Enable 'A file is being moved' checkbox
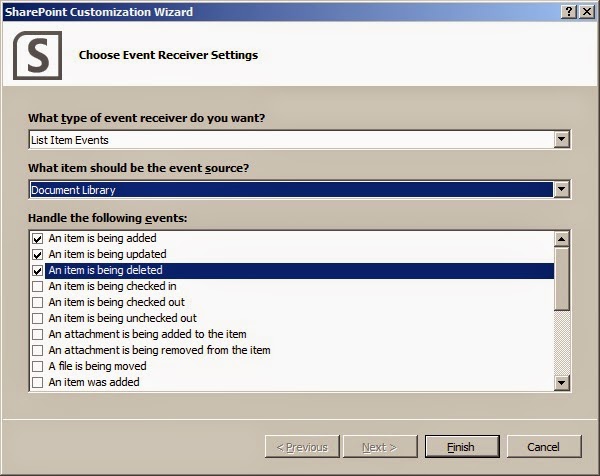The width and height of the screenshot is (600, 476). tap(38, 367)
